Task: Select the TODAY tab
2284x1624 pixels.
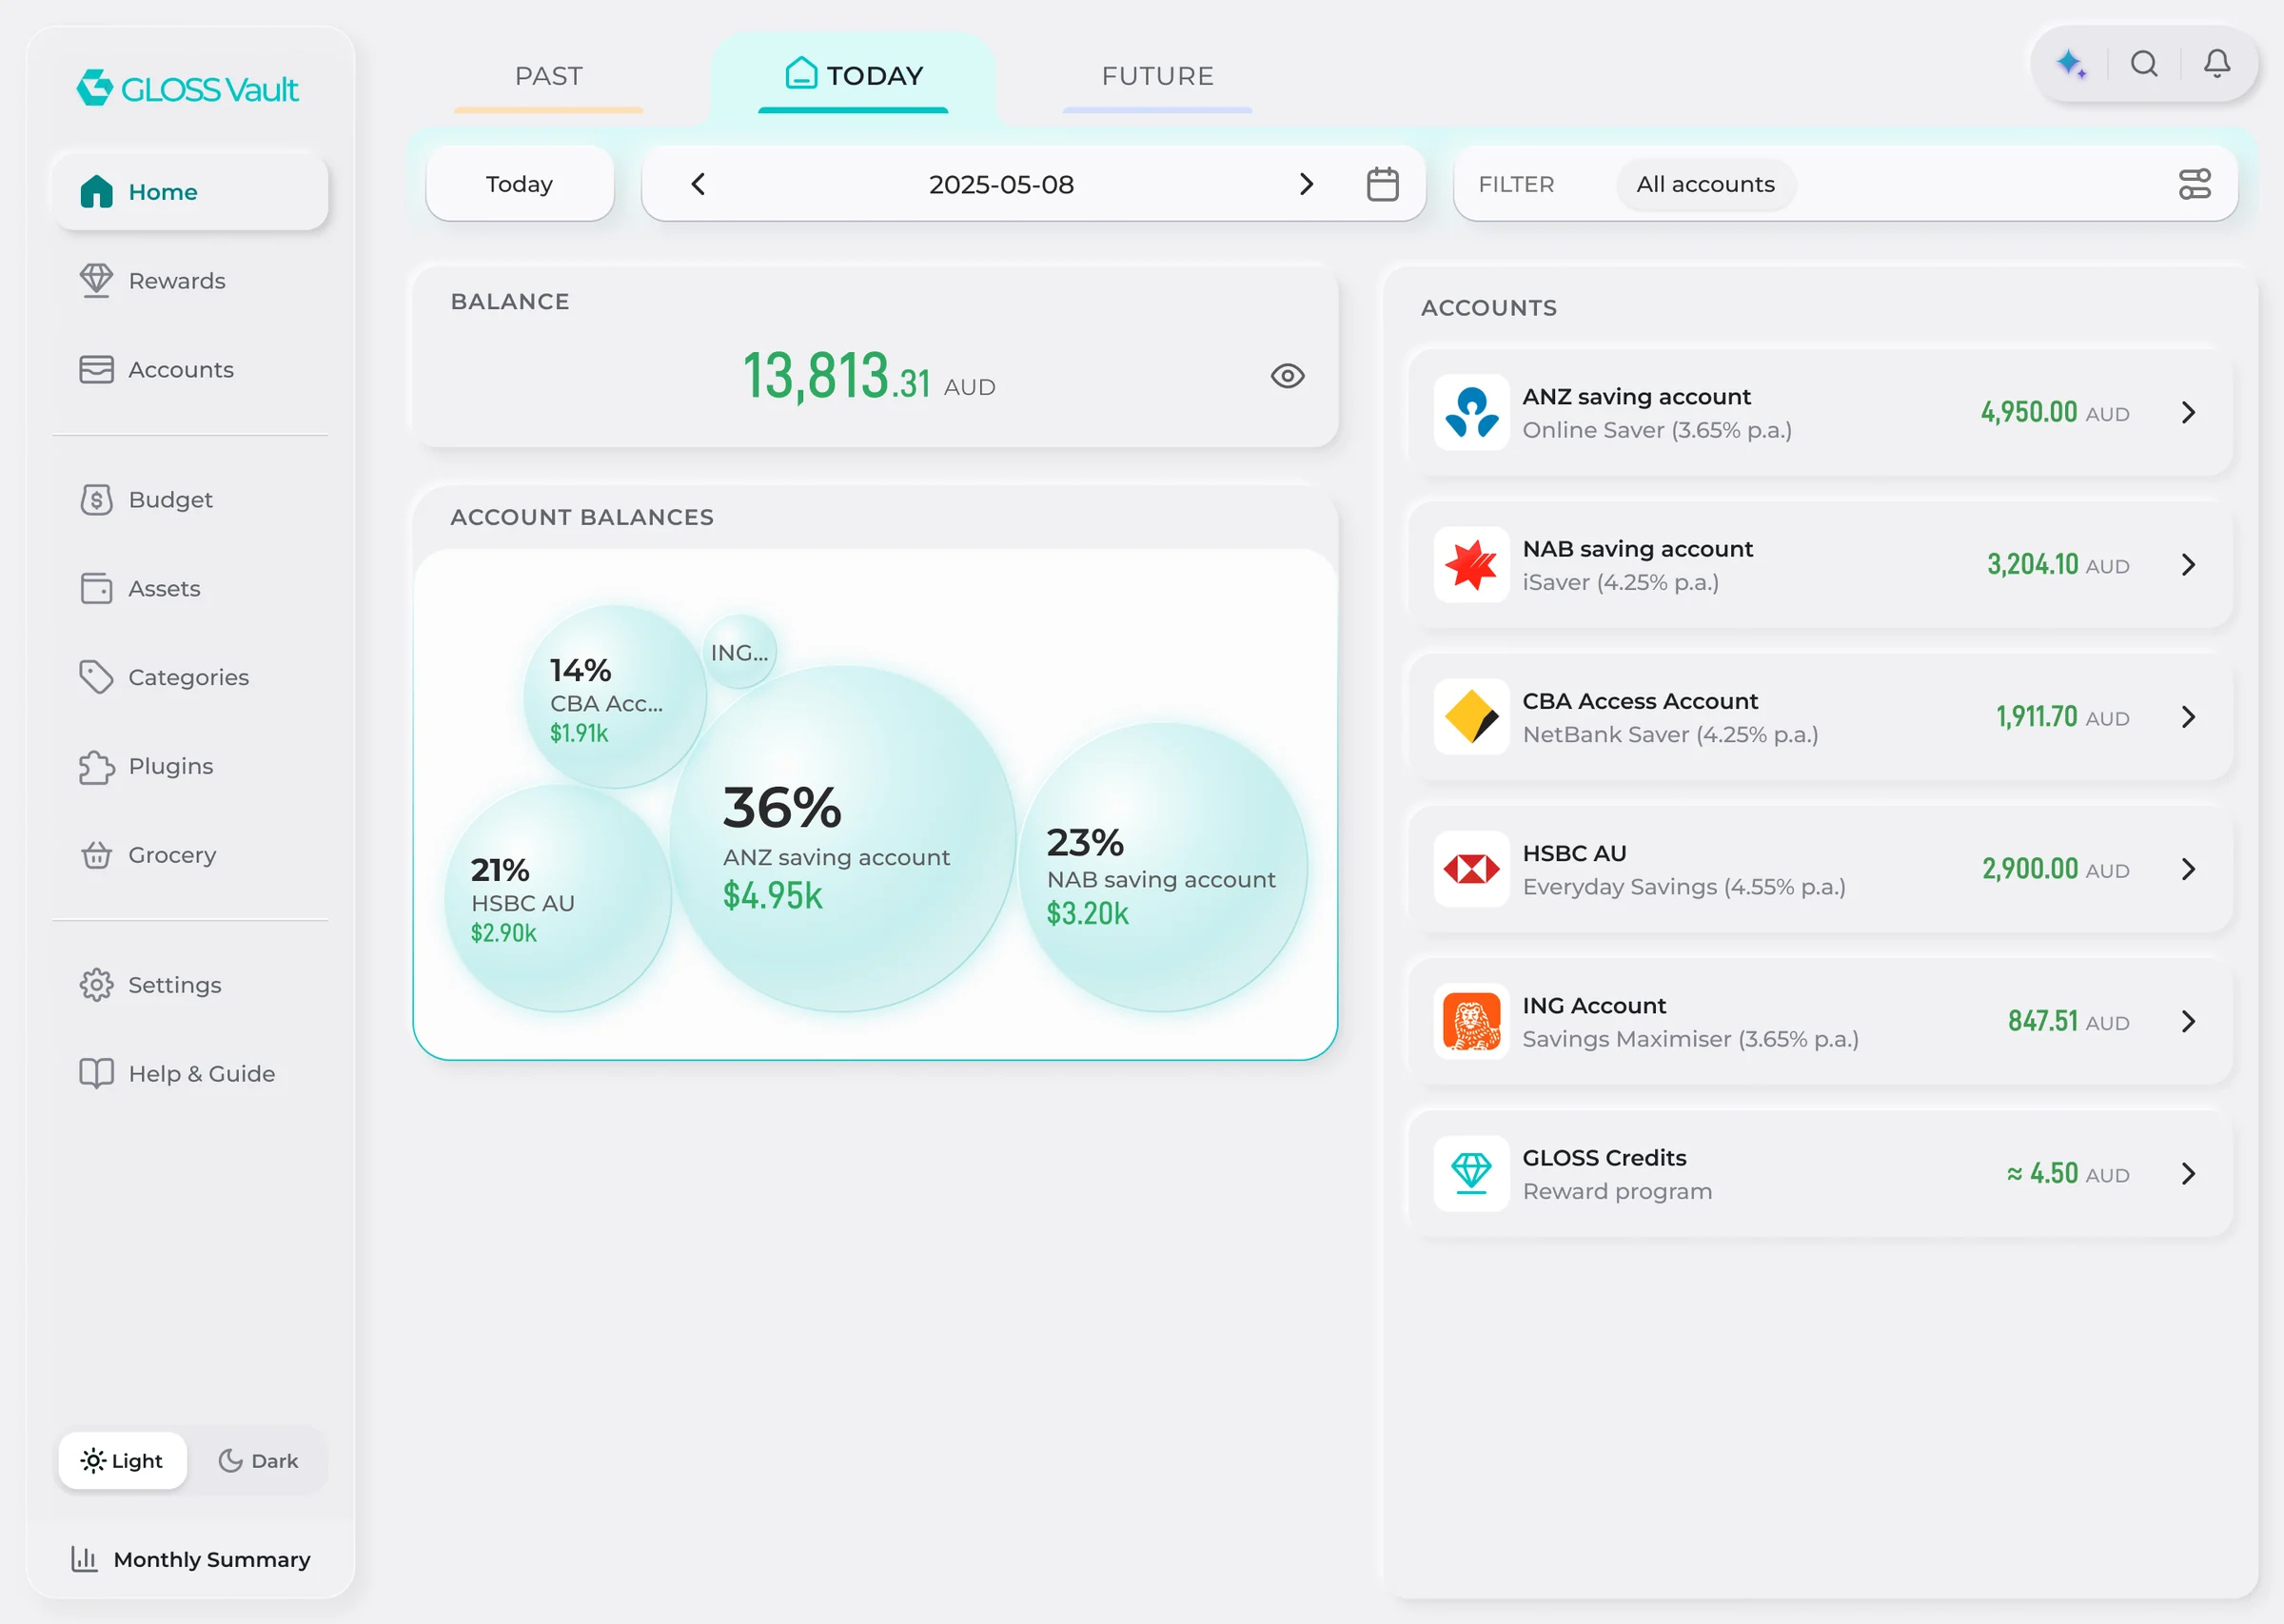Action: 853,77
